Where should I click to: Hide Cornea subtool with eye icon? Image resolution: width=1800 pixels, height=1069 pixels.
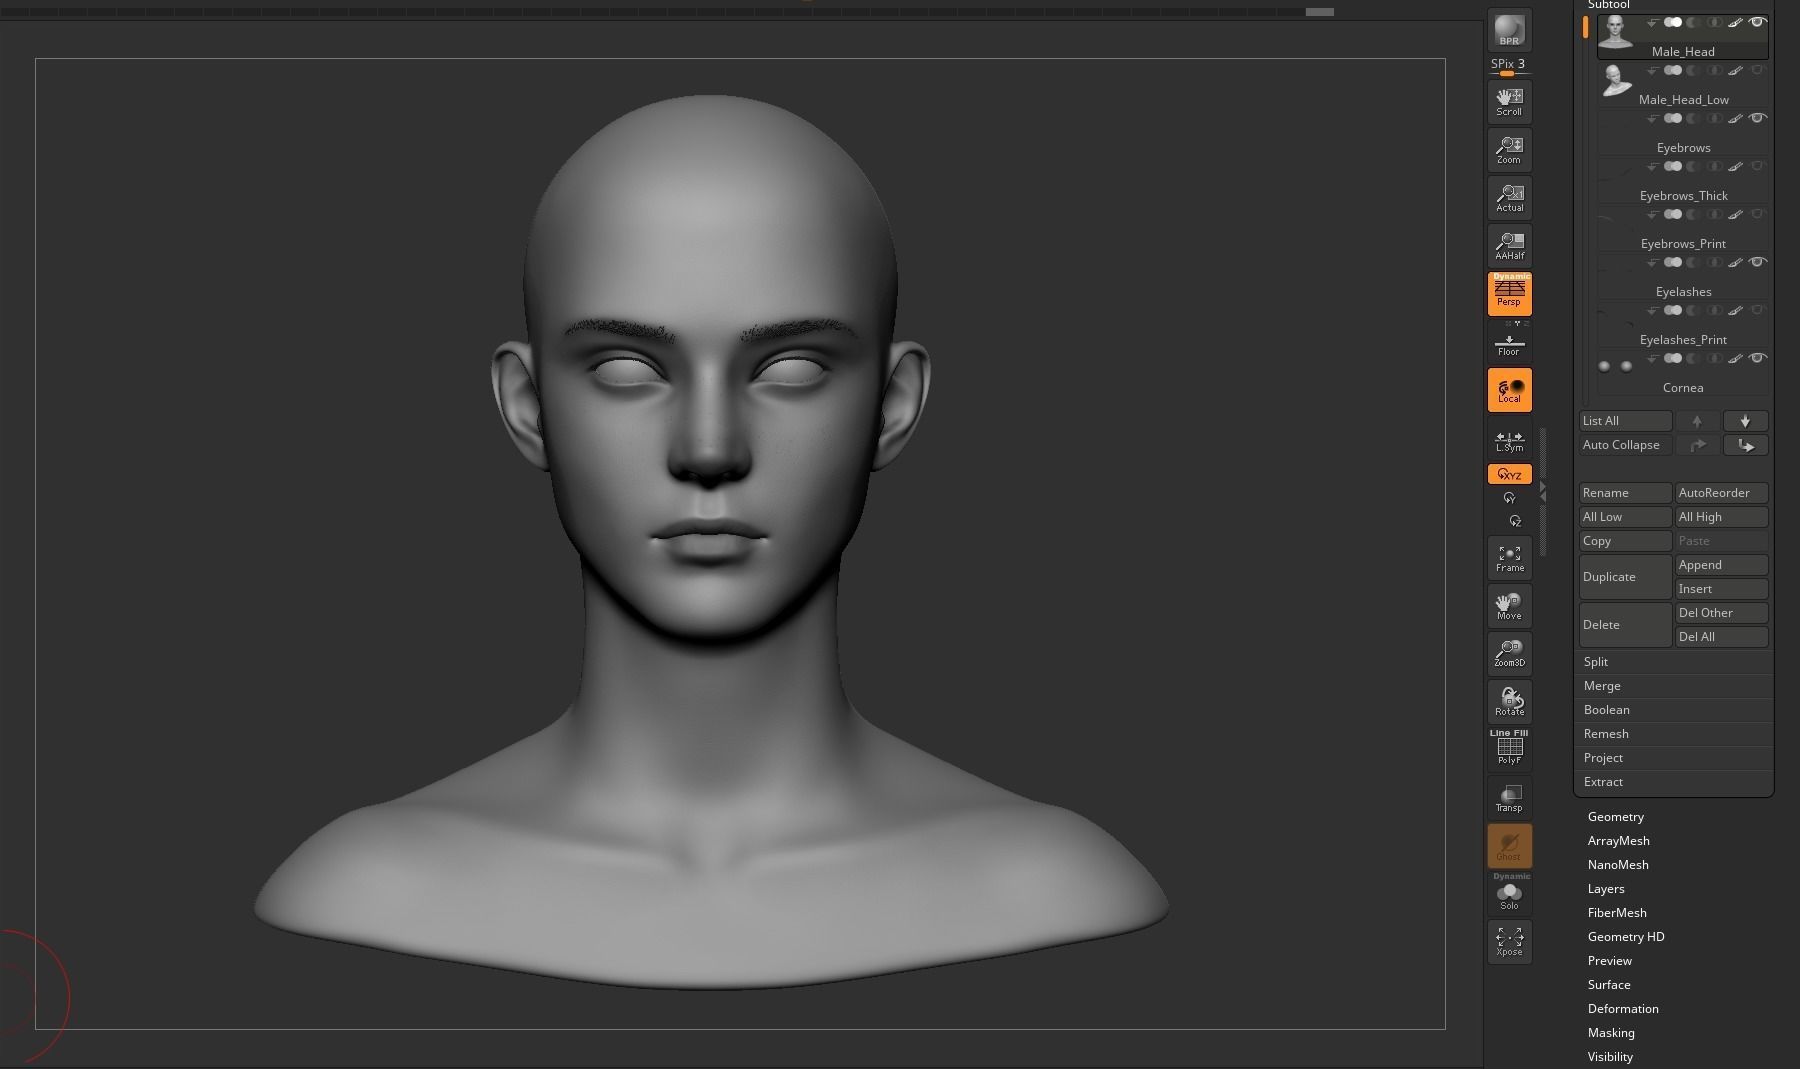click(1757, 358)
